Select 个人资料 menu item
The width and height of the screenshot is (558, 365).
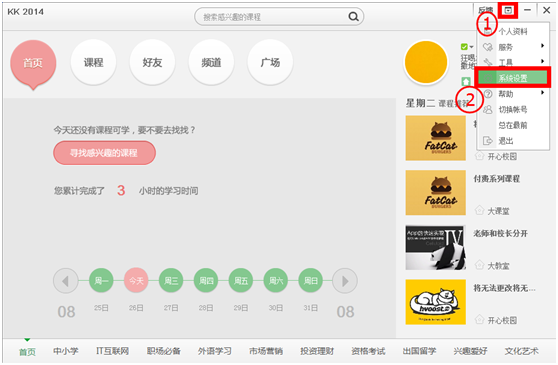pyautogui.click(x=513, y=31)
